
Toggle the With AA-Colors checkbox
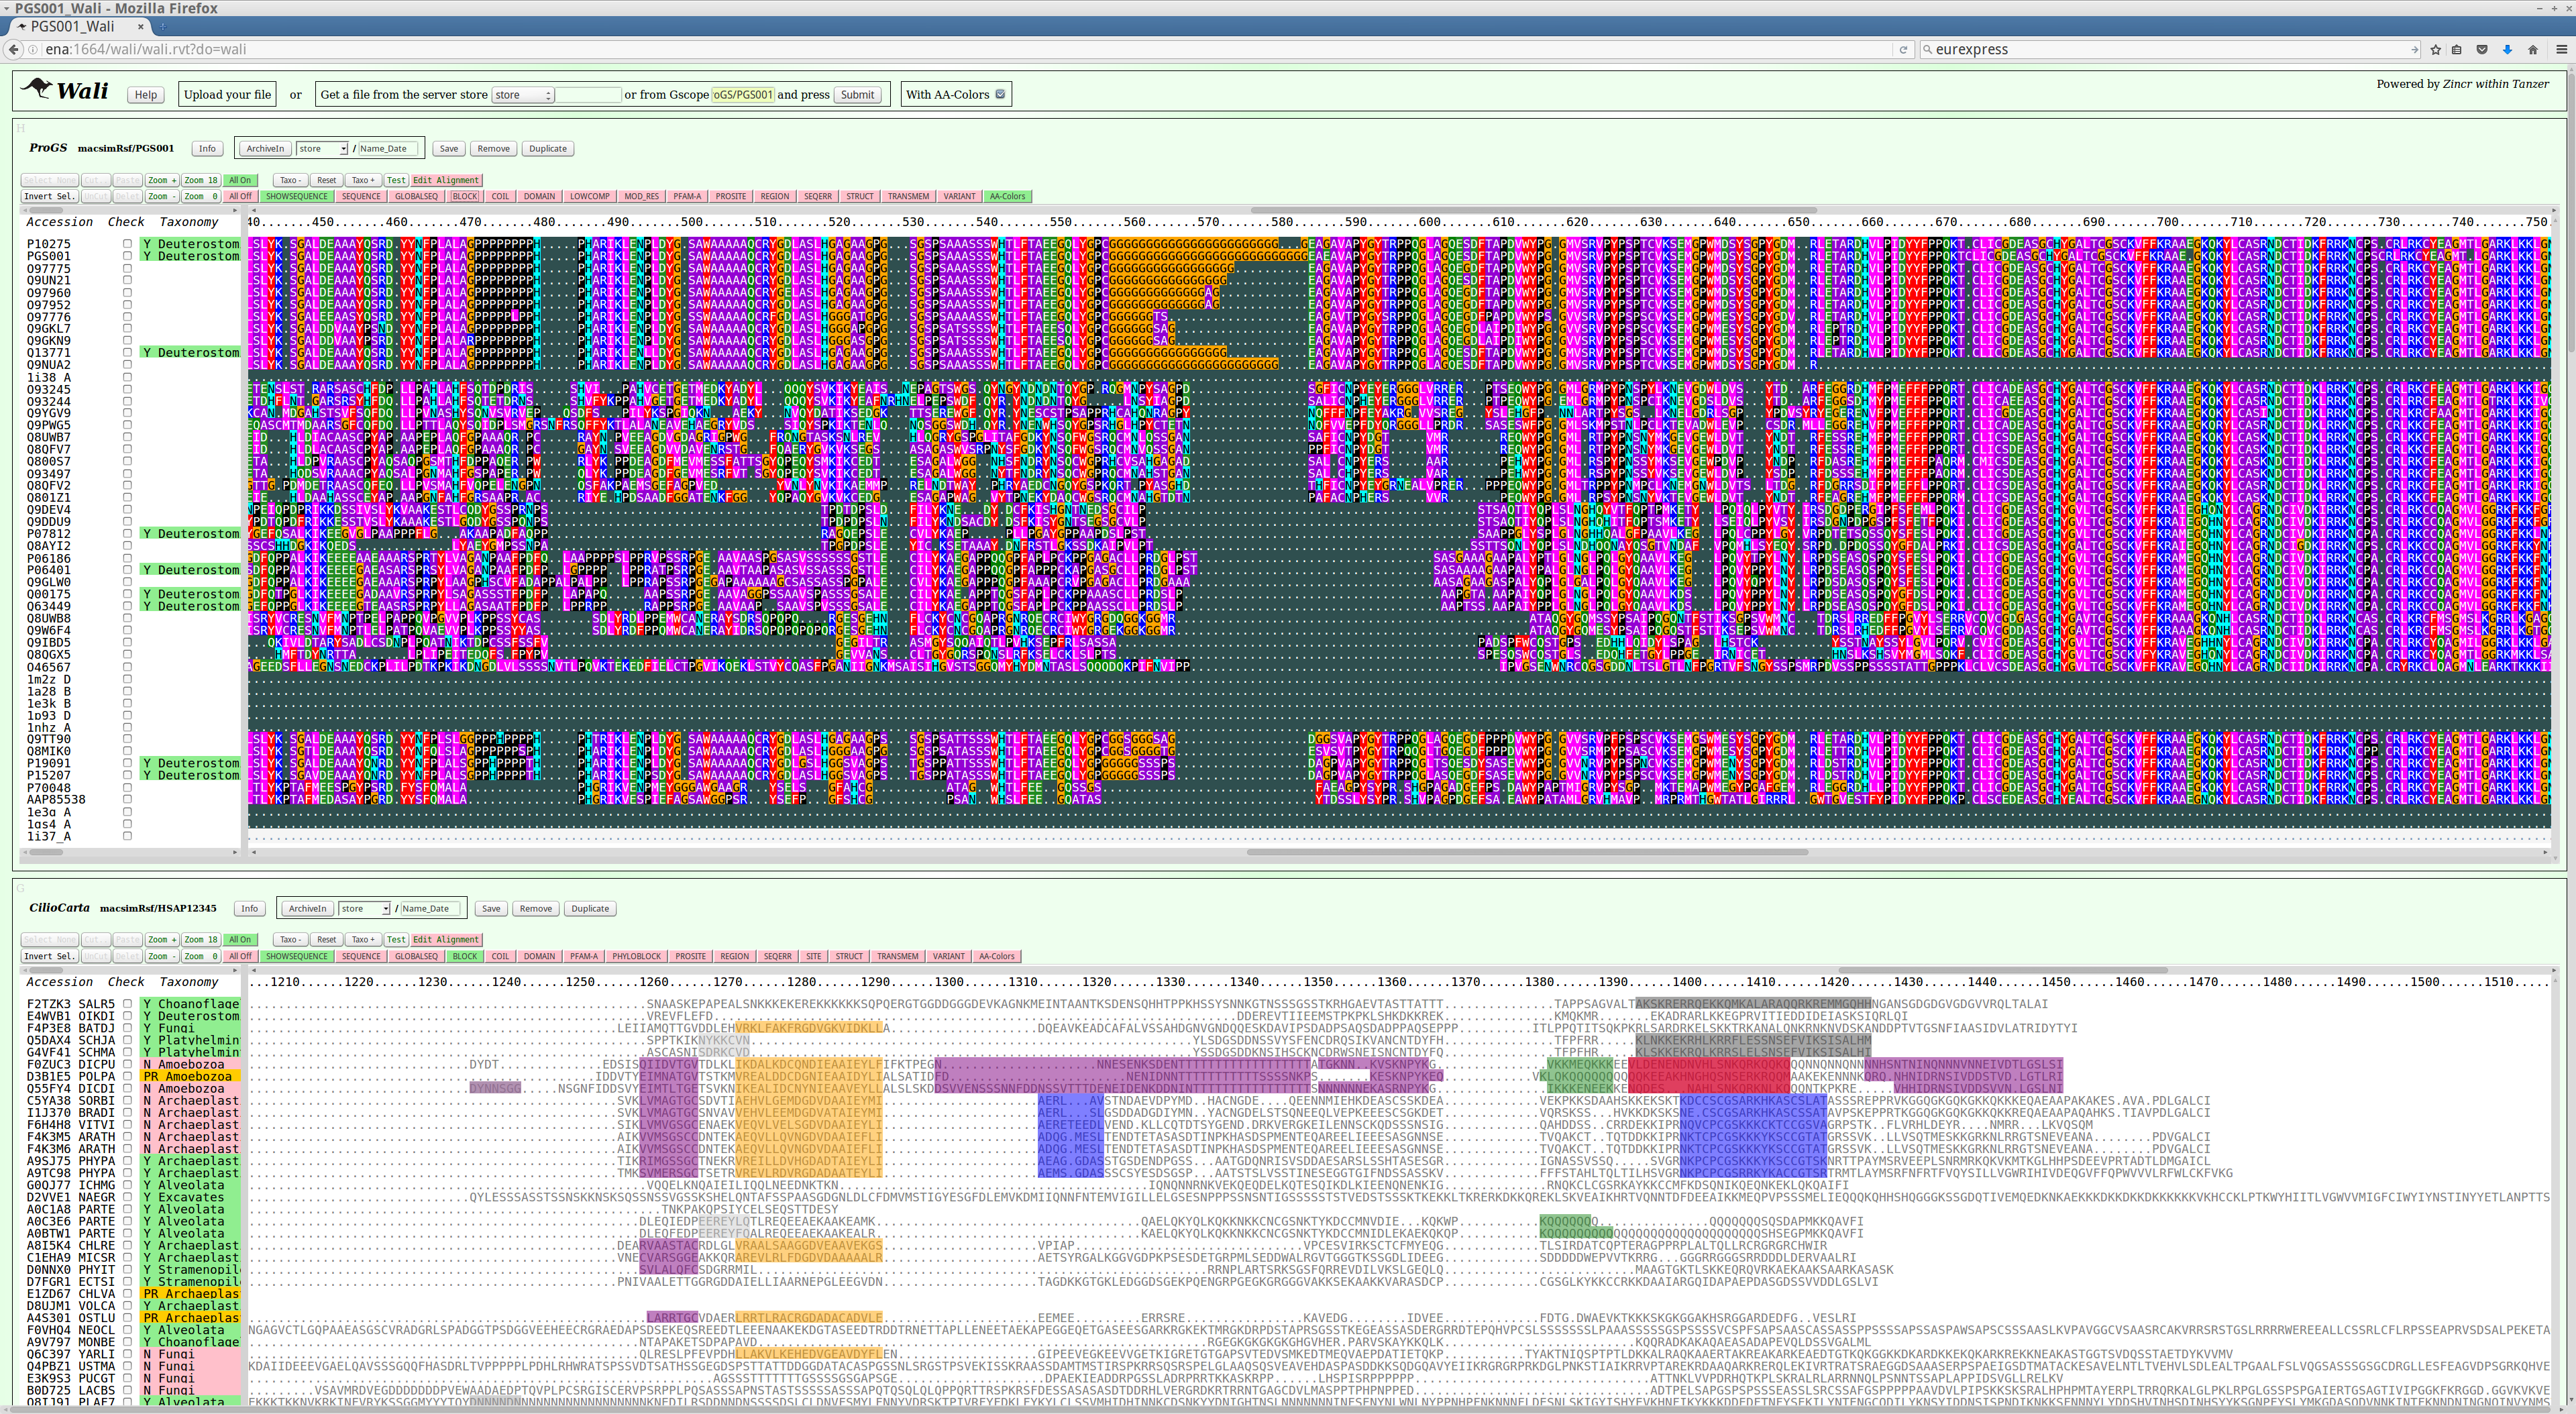click(999, 94)
